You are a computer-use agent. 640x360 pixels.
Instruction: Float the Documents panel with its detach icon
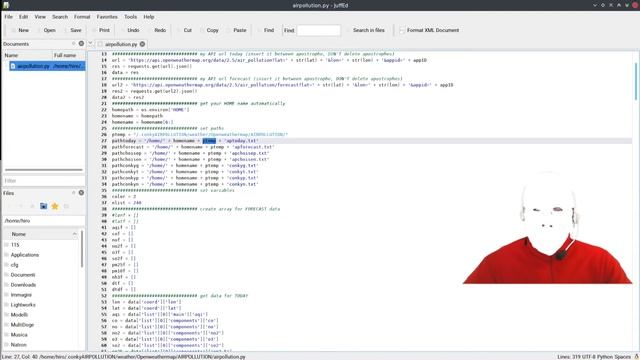[x=73, y=44]
